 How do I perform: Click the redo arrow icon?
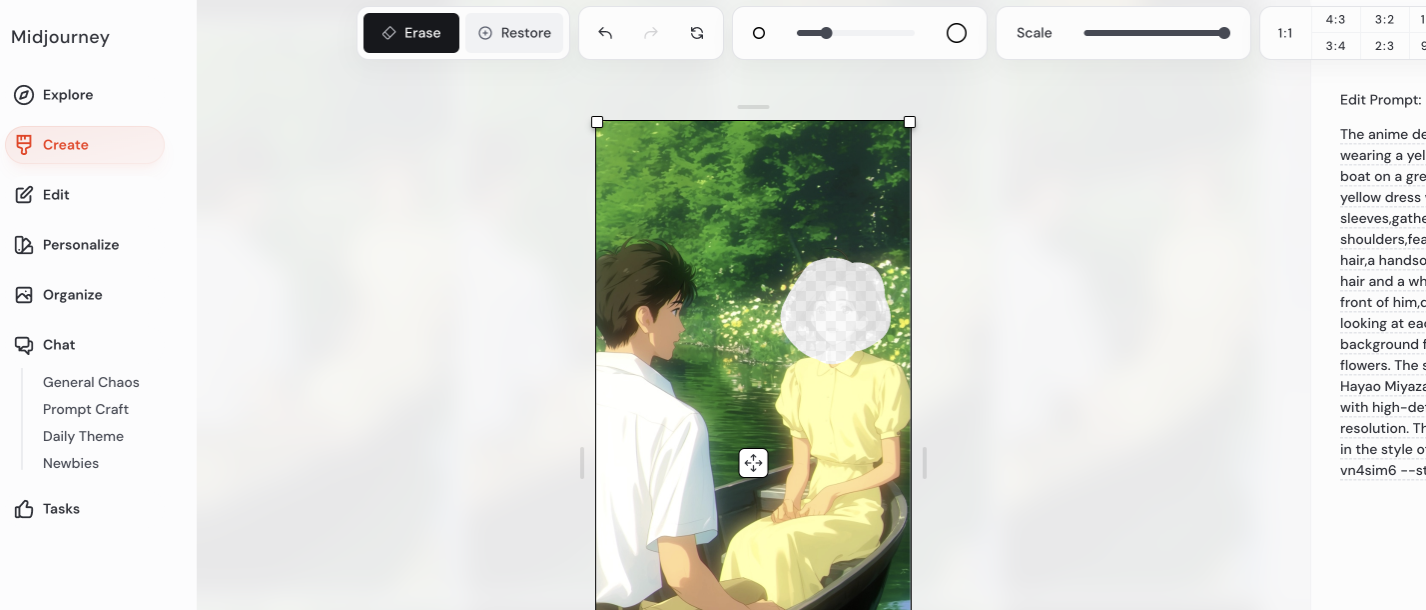[651, 33]
